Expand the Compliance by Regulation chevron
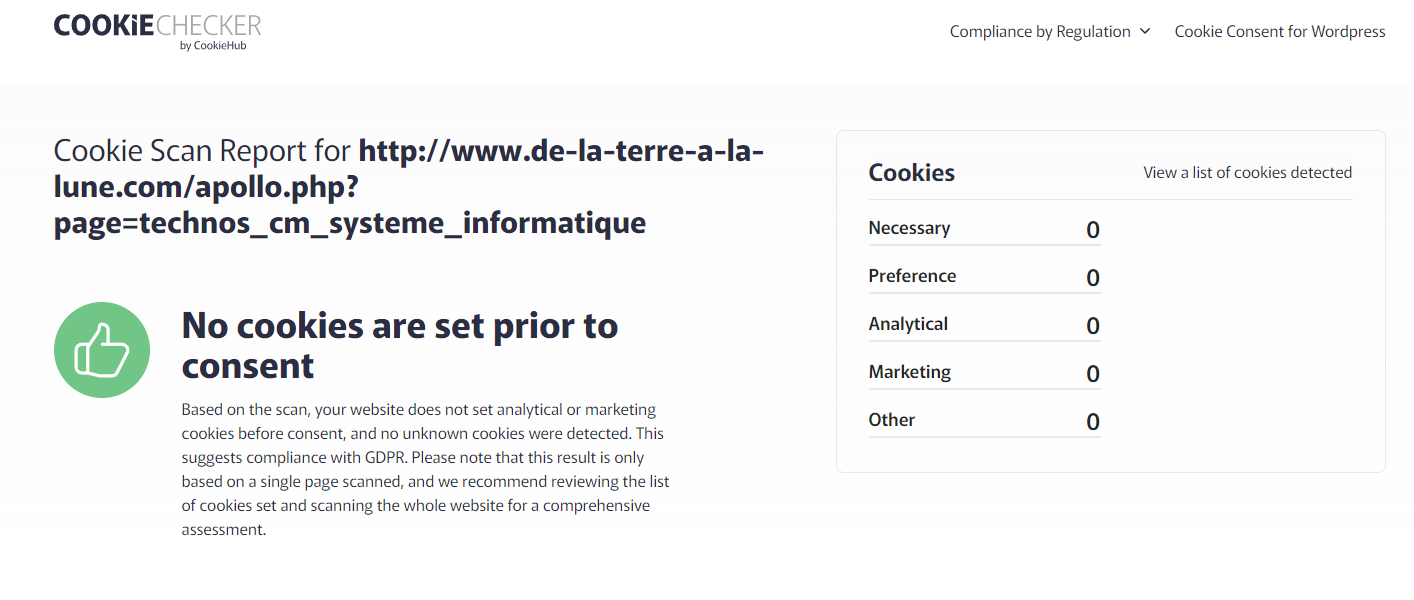Screen dimensions: 1414x600 point(1145,31)
